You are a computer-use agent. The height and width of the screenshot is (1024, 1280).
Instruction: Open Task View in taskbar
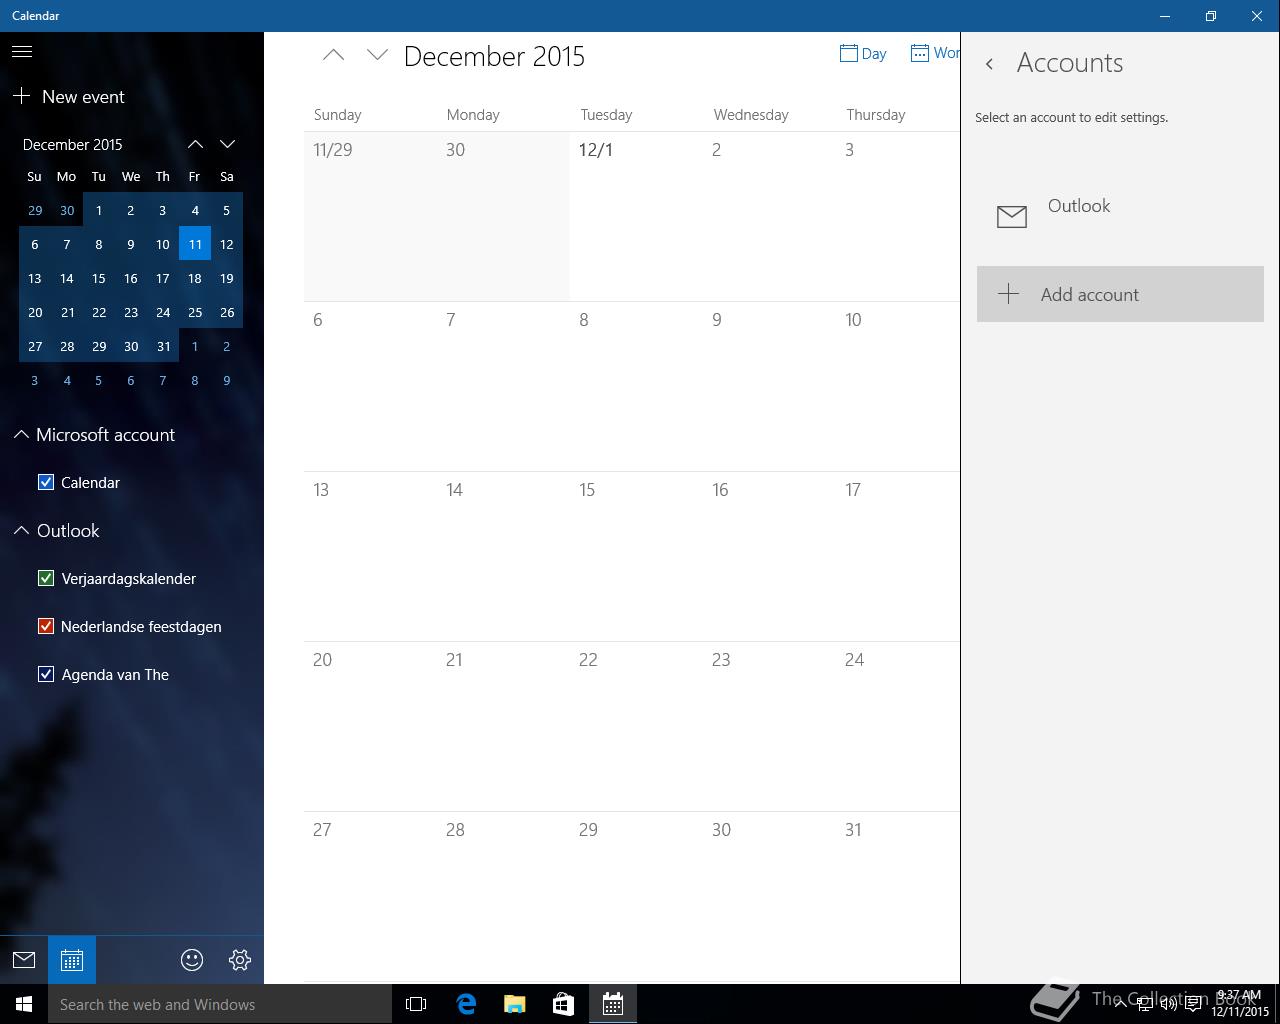coord(416,1004)
